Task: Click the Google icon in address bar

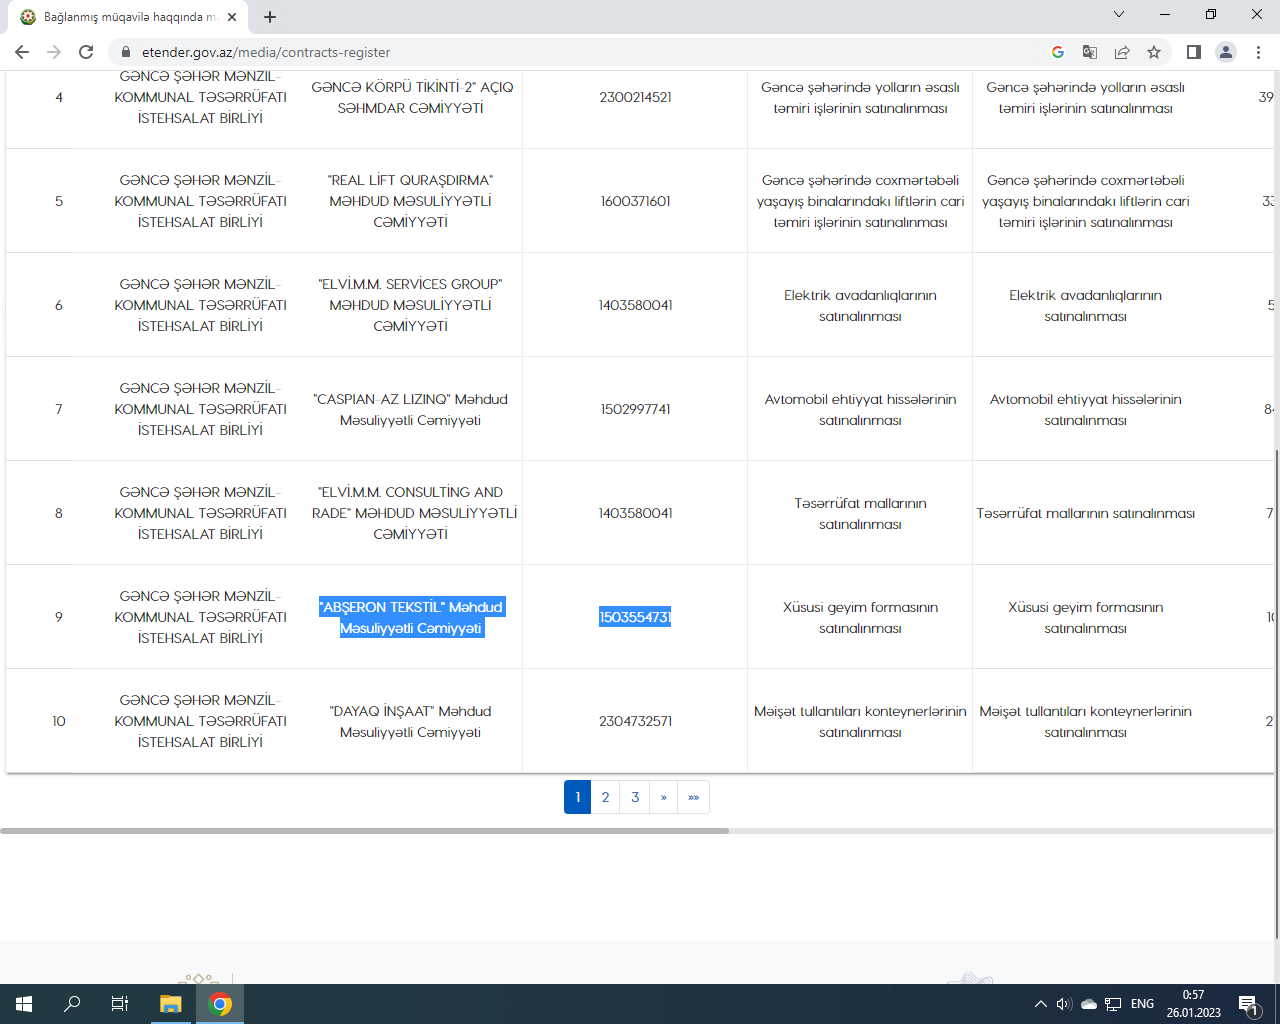Action: pyautogui.click(x=1058, y=52)
